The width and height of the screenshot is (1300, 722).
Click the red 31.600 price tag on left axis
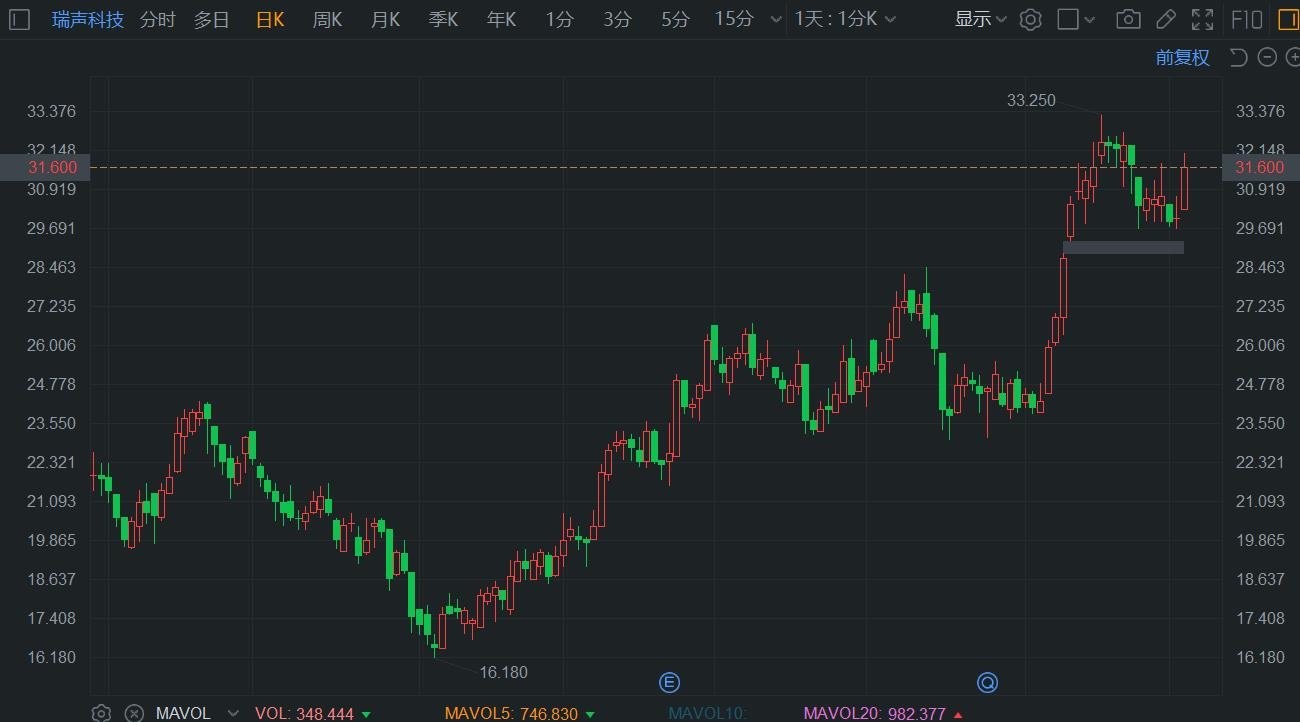(45, 167)
